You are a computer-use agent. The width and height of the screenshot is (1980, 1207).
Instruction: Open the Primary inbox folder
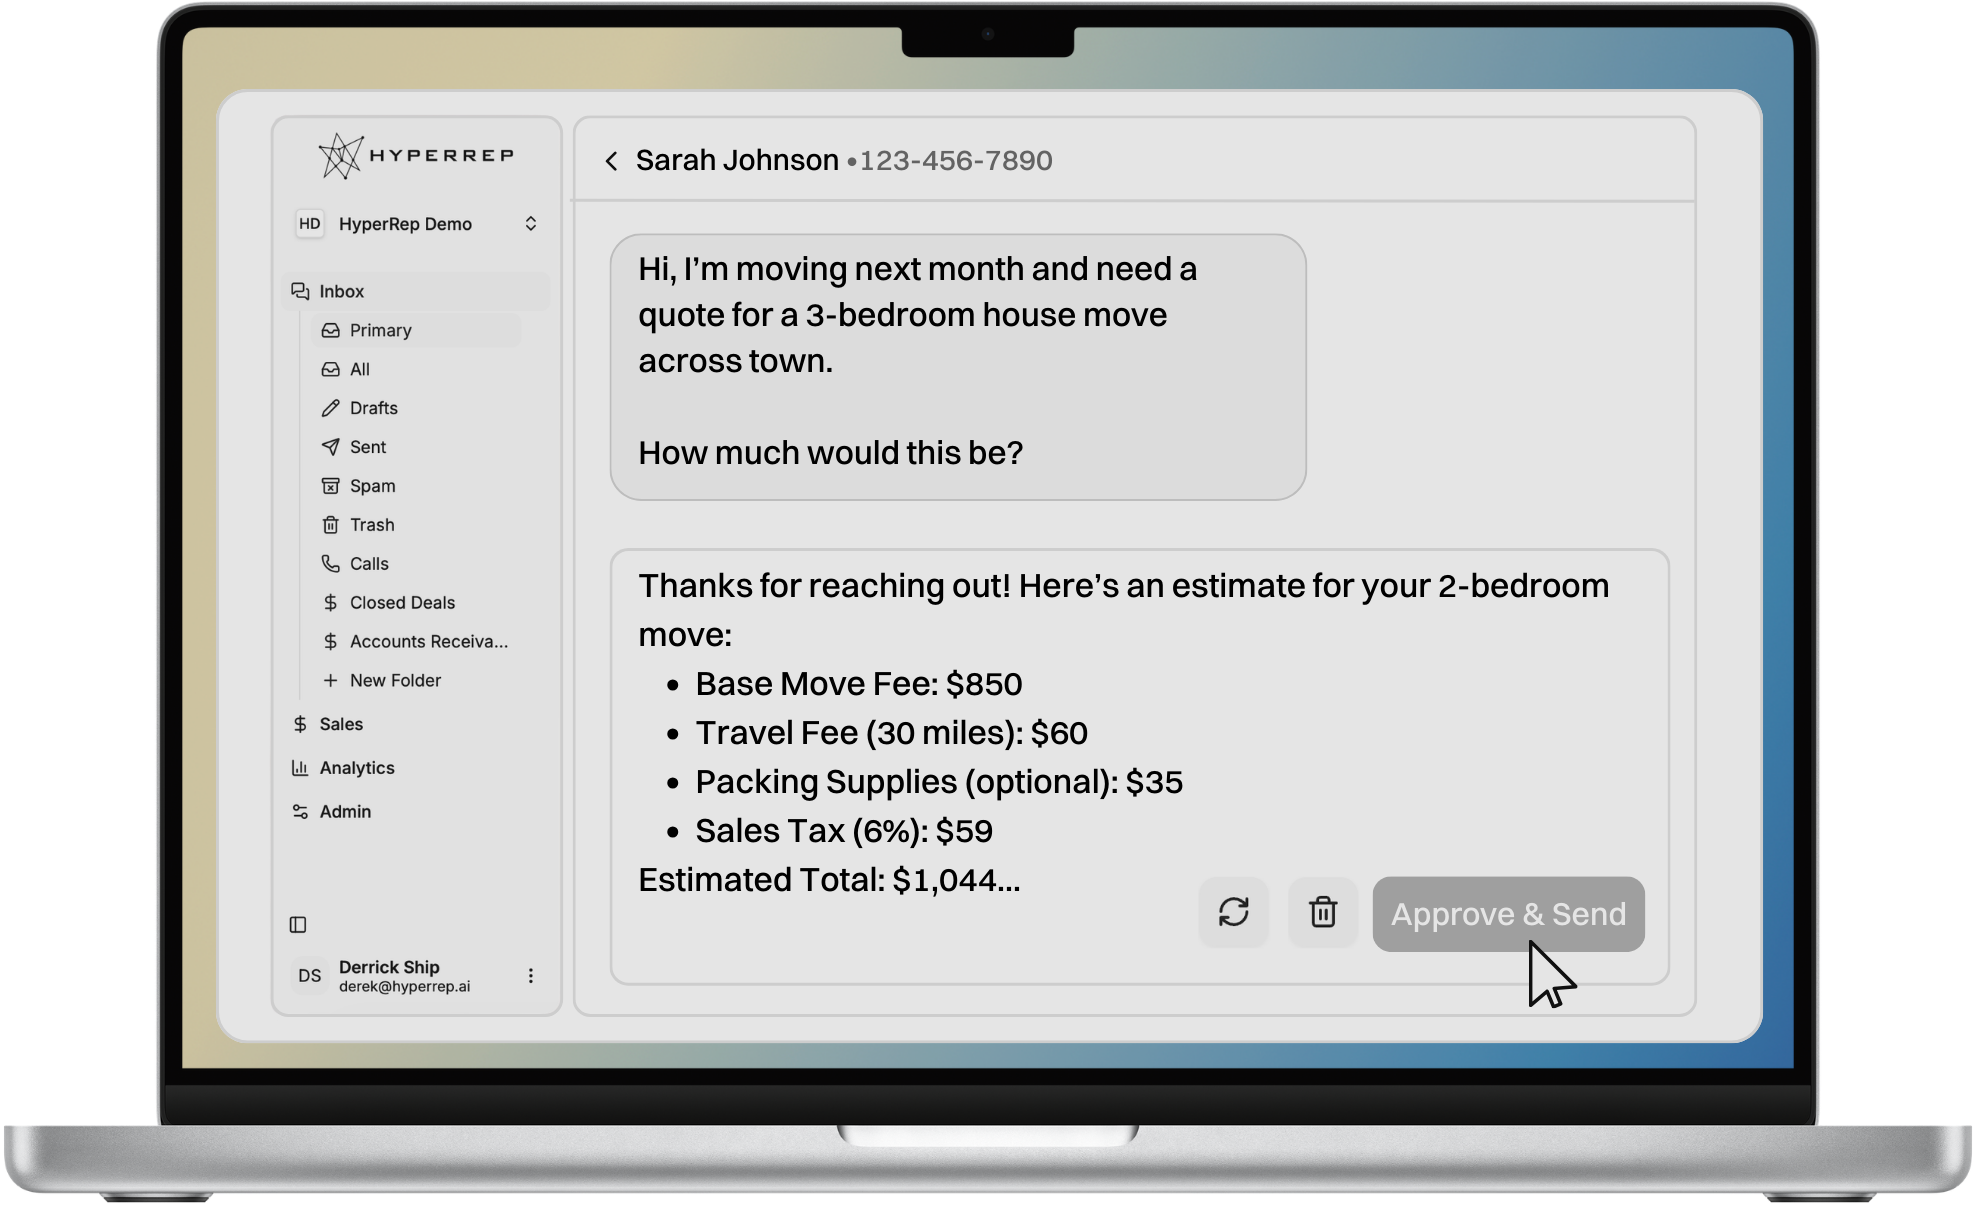(x=380, y=330)
